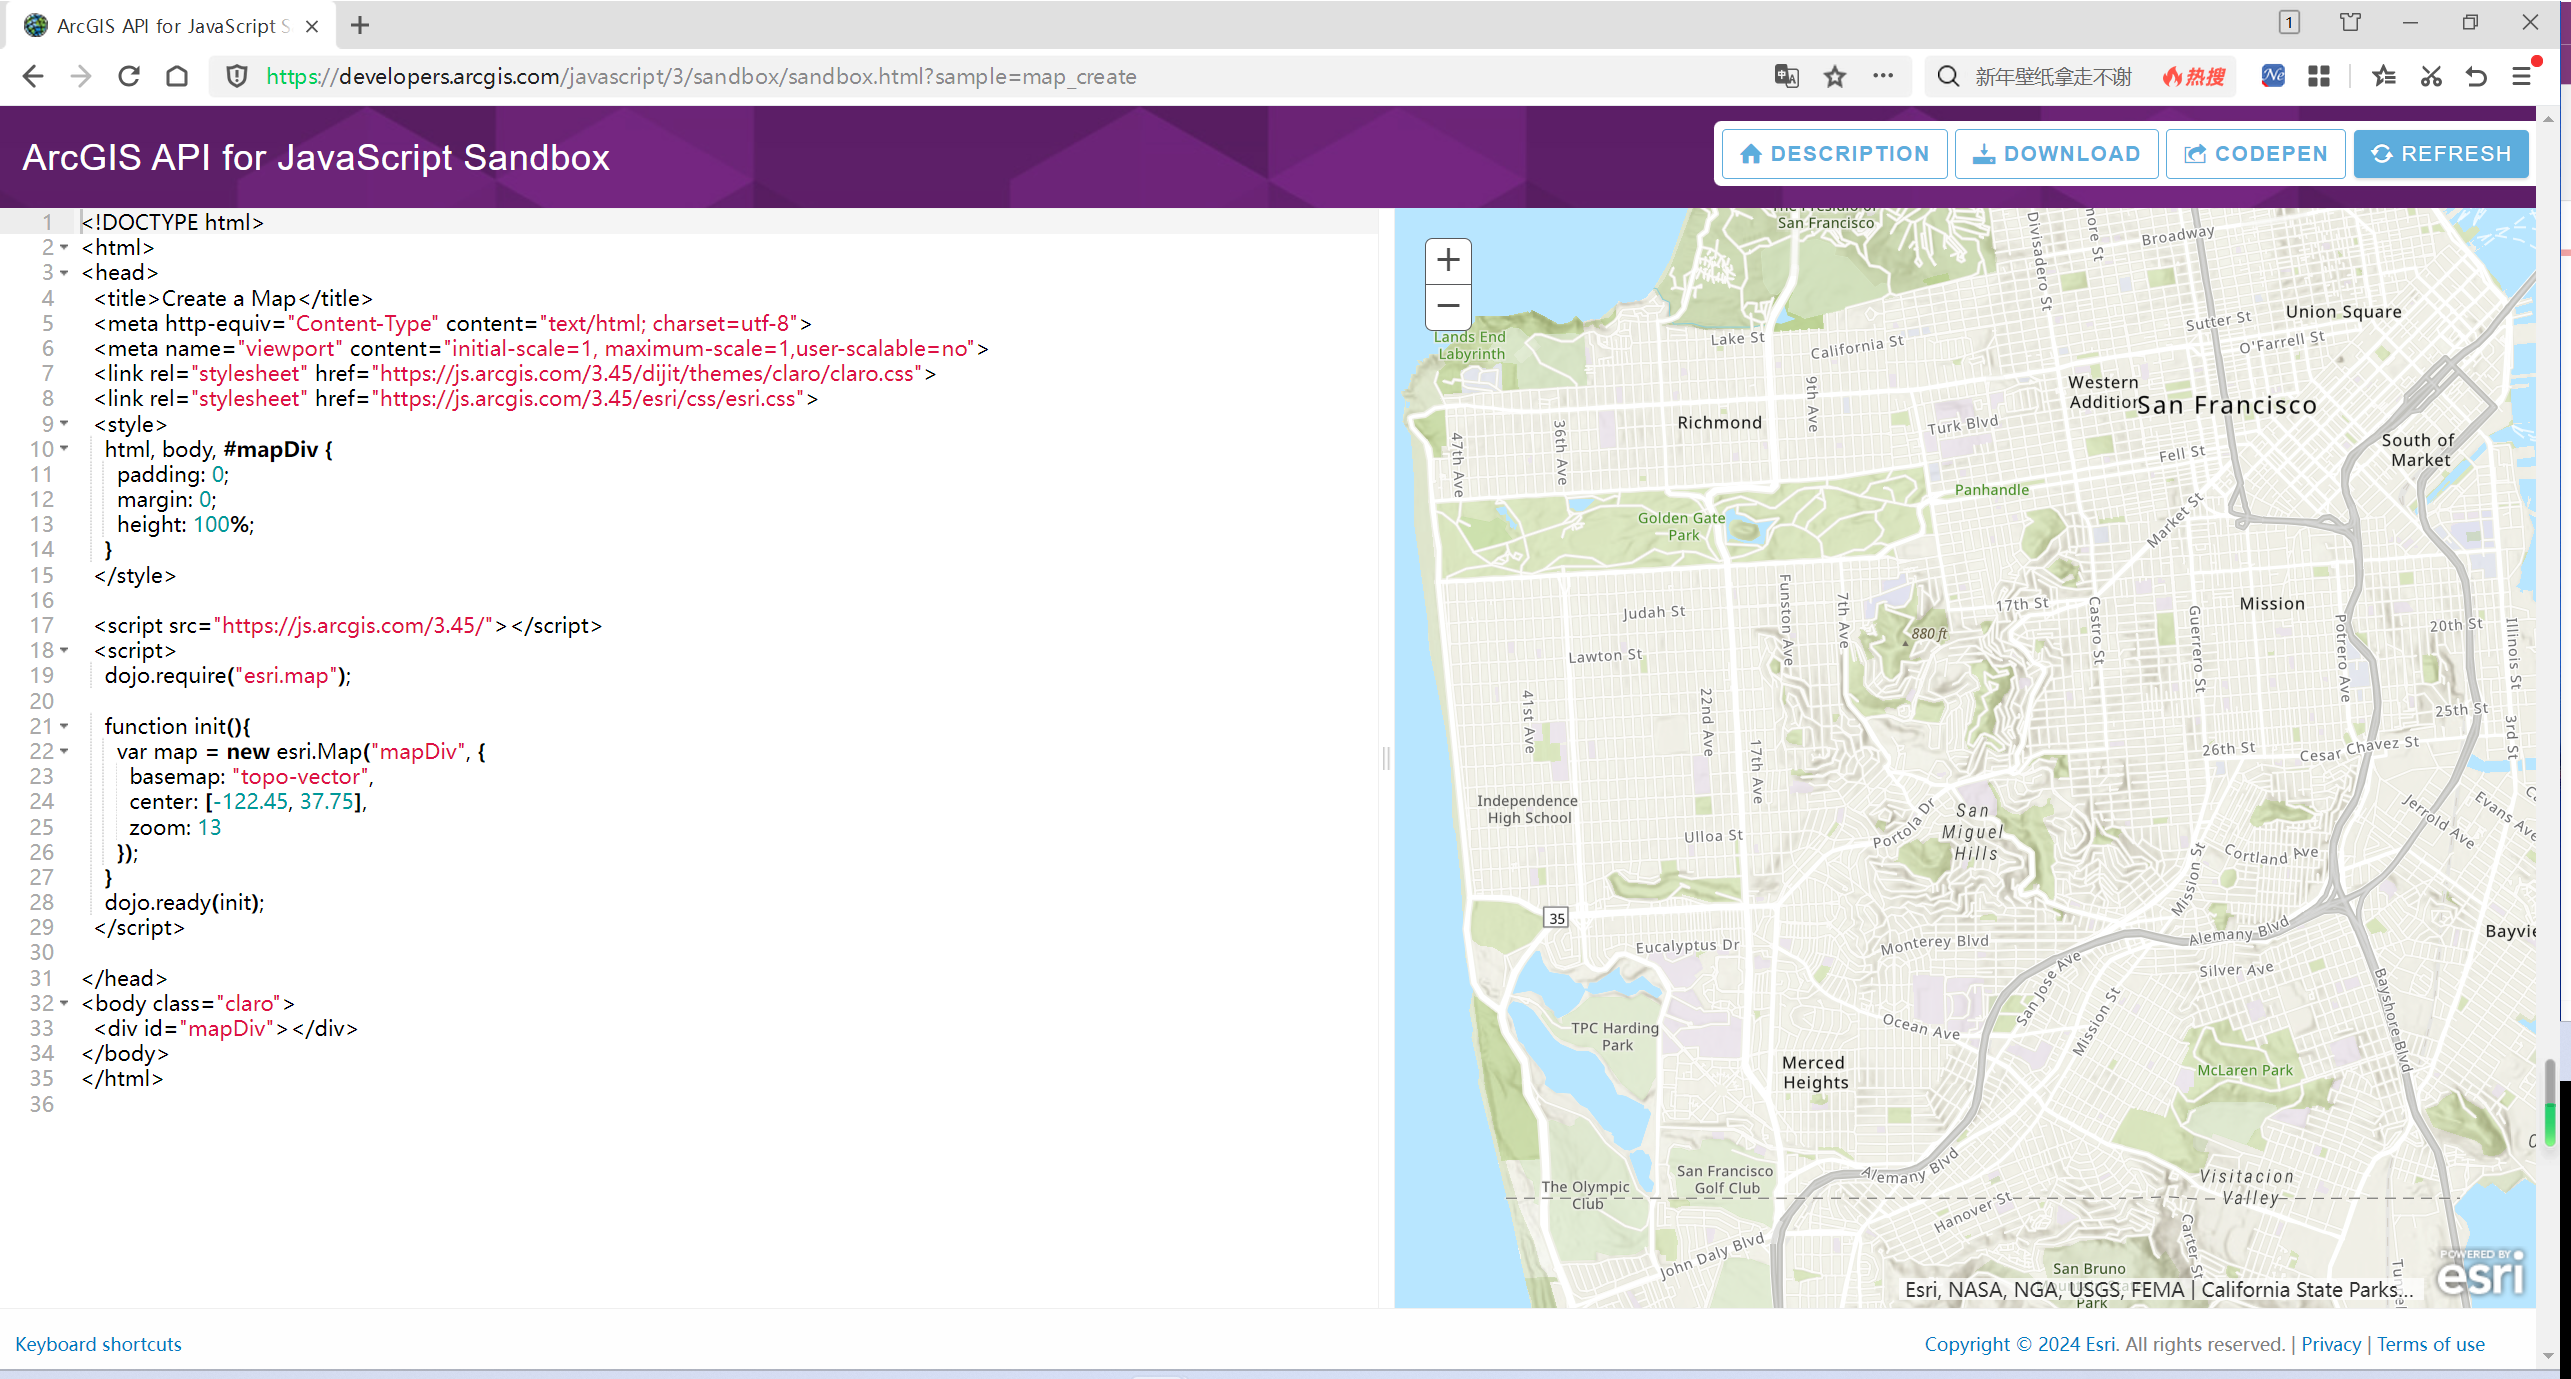Open the Privacy link
The image size is (2571, 1379).
click(2330, 1344)
